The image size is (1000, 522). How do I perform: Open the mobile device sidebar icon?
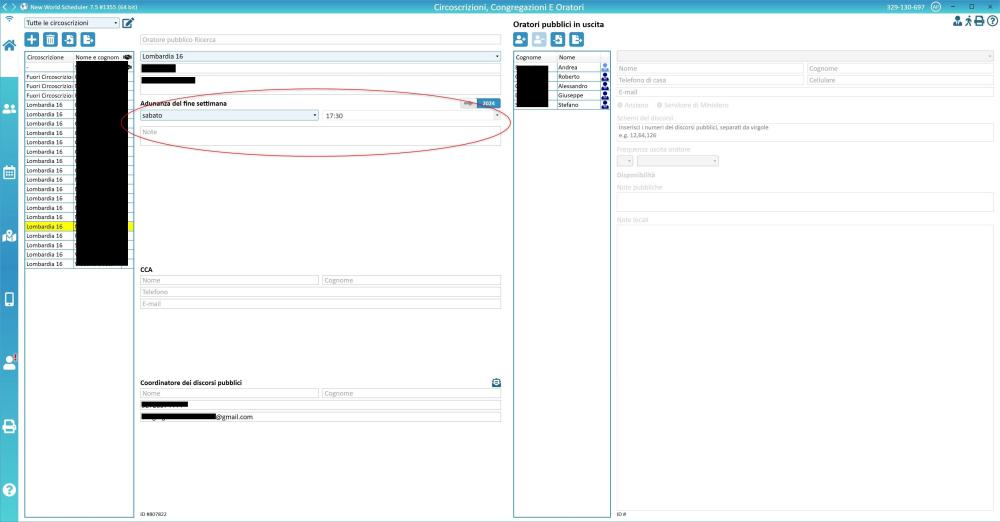point(9,299)
